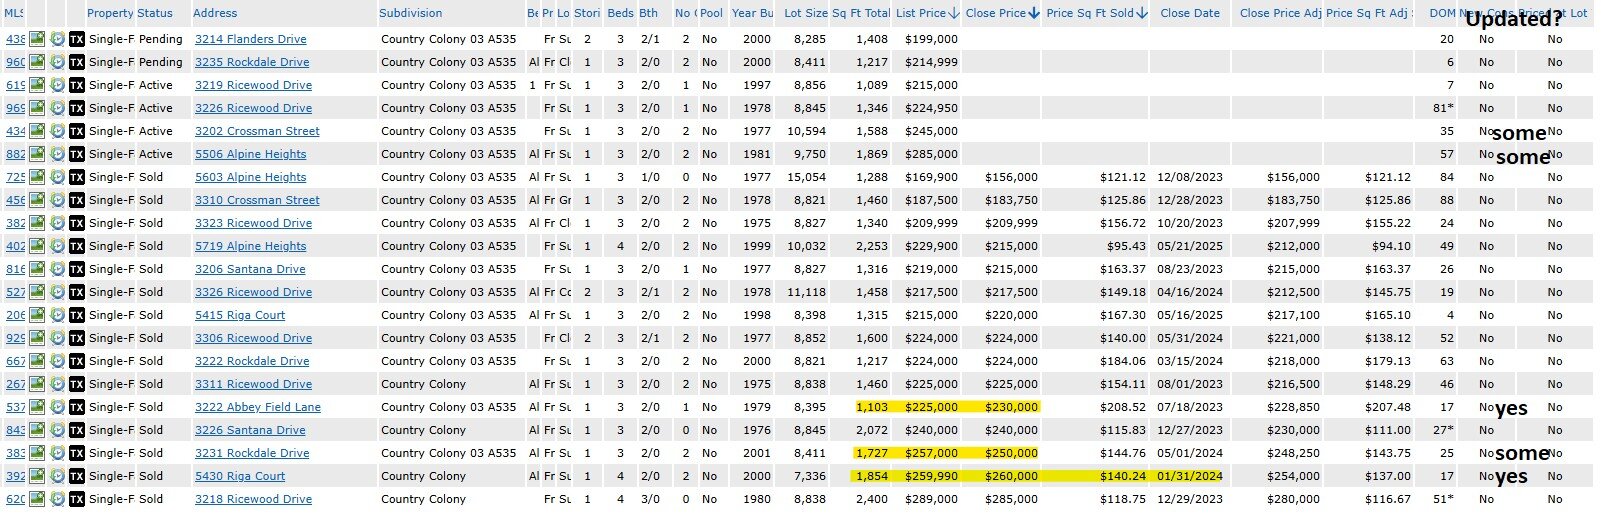
Task: Select square footage cell 2,253
Action: 872,246
